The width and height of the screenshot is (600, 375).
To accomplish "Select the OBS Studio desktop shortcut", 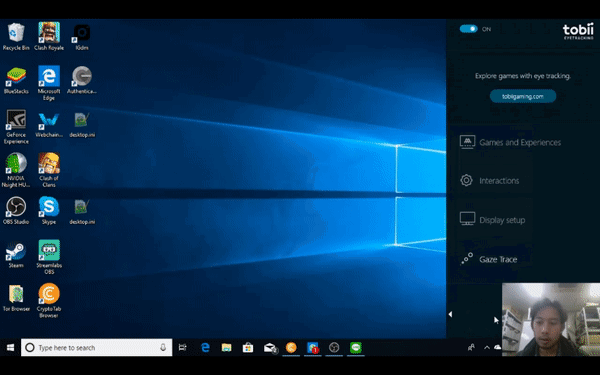I will (16, 210).
